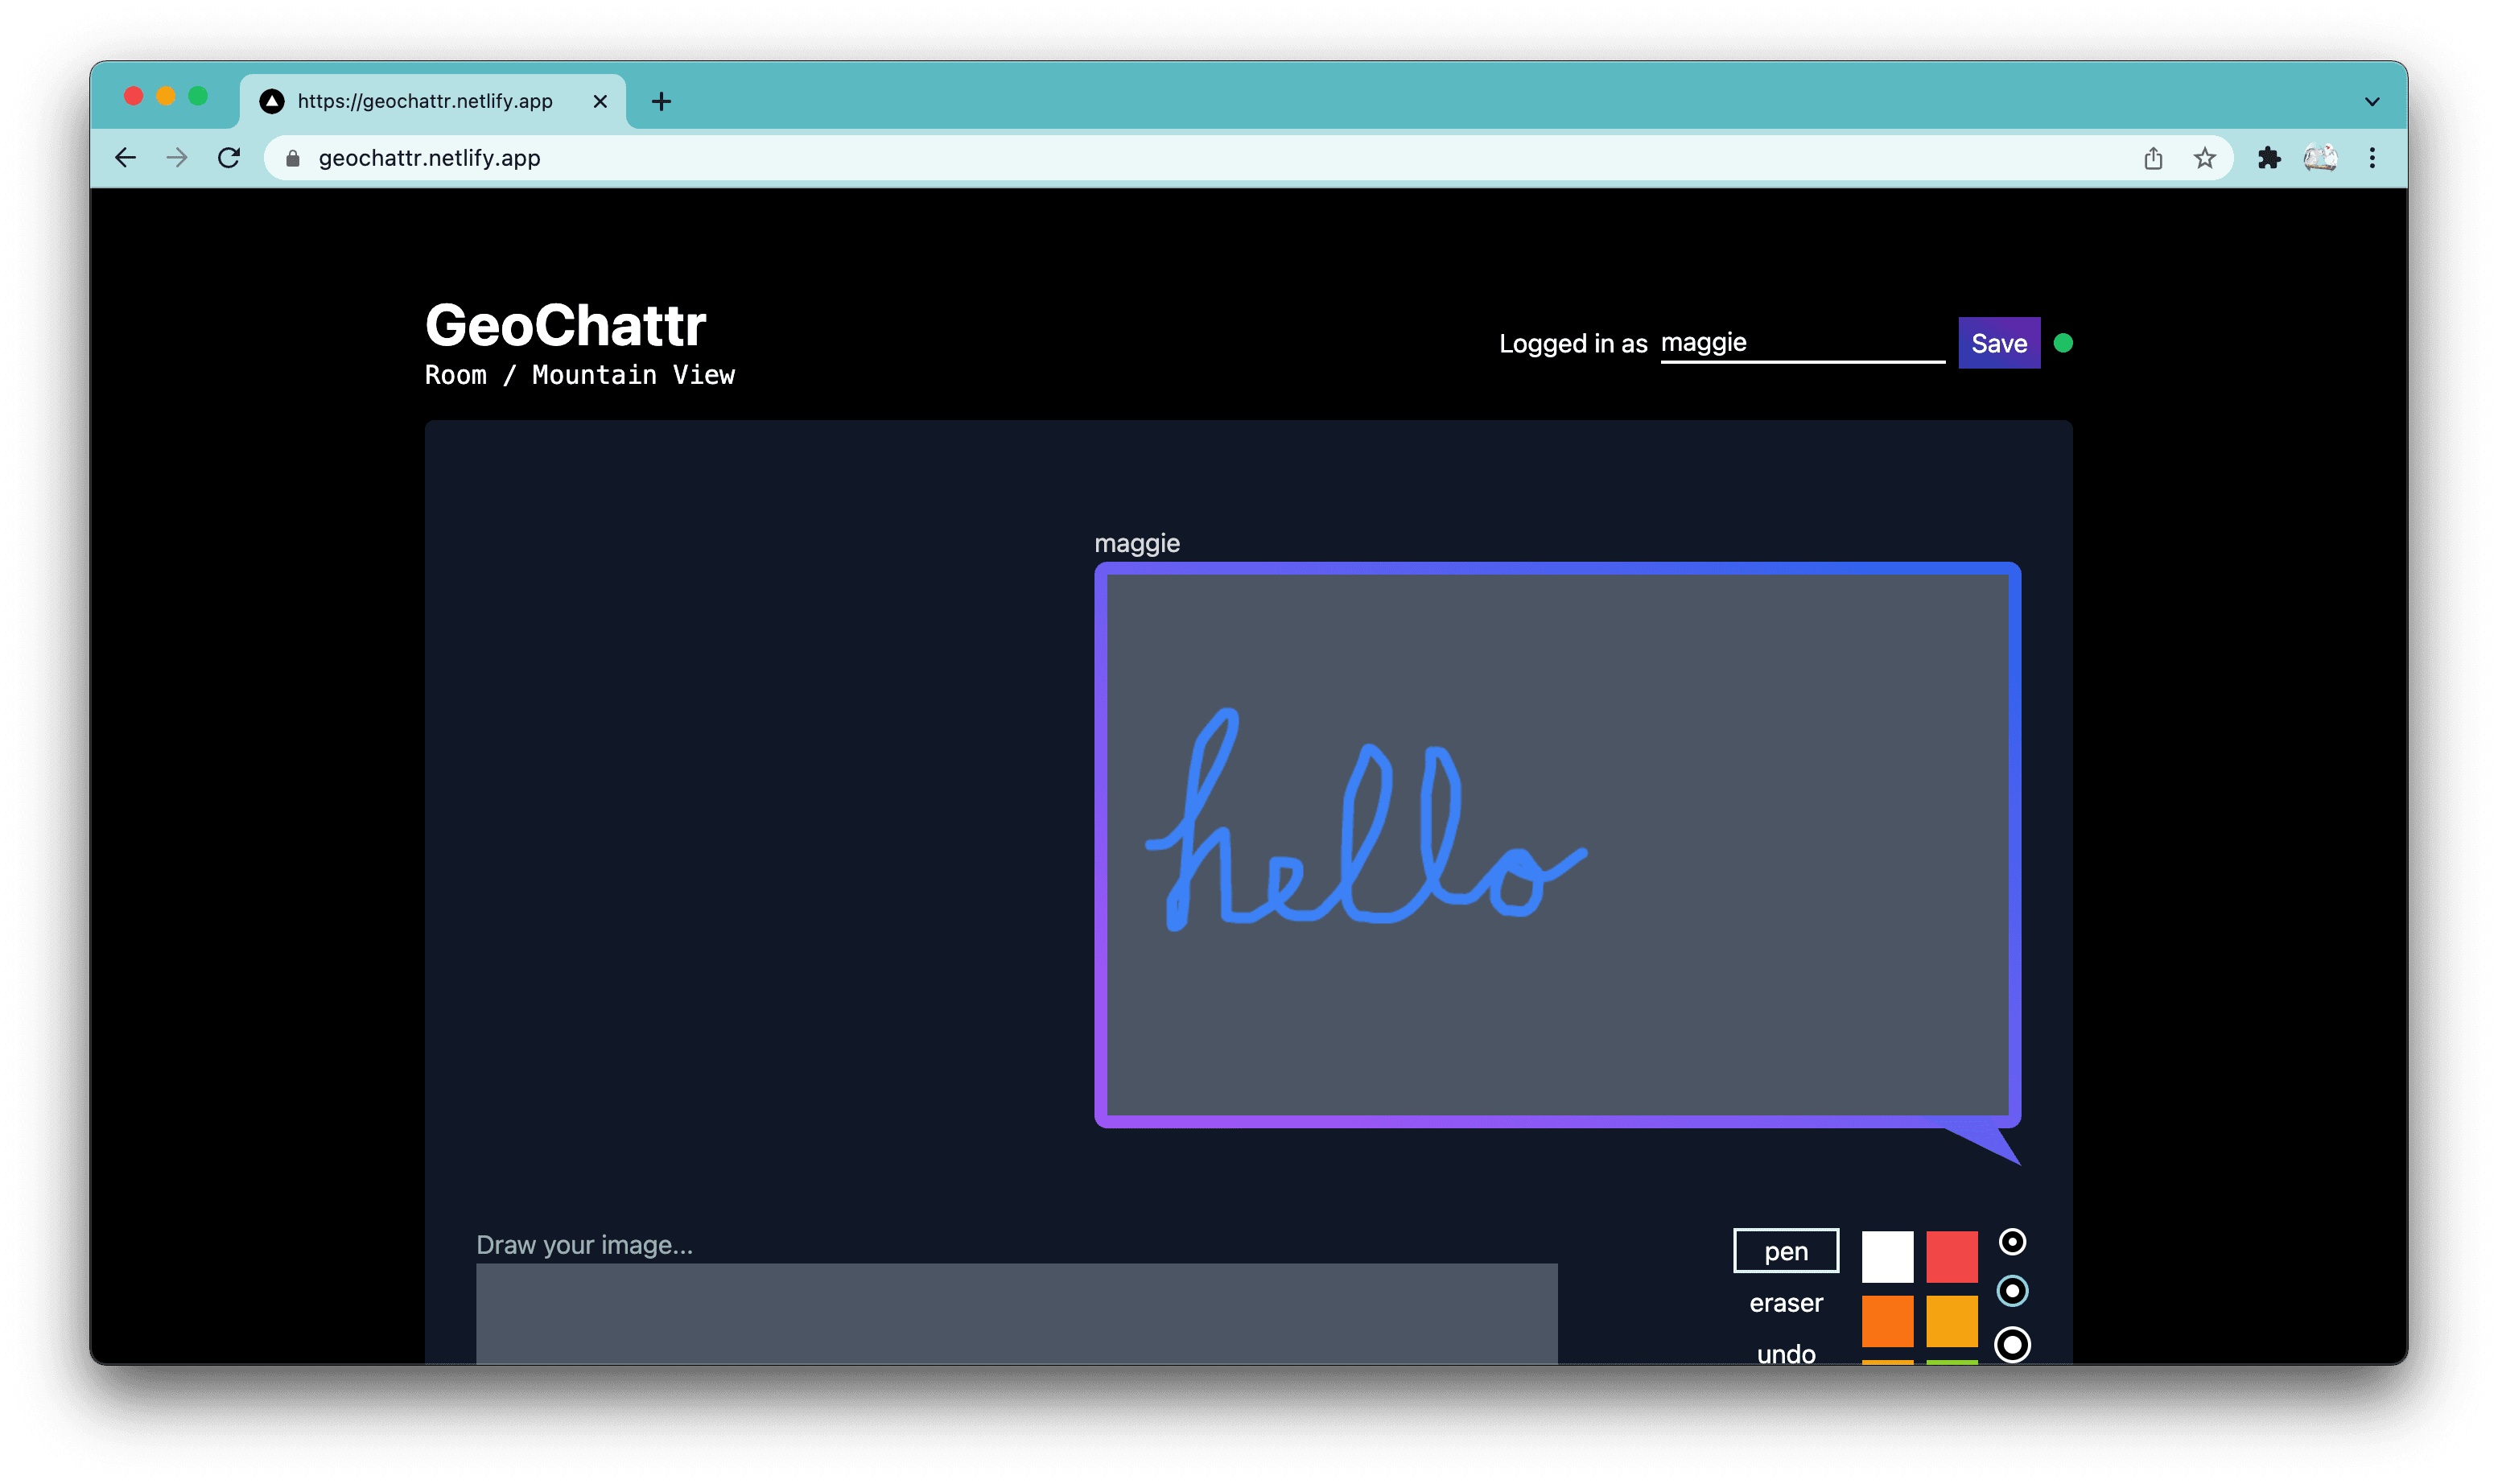Pick the white color swatch
2498x1484 pixels.
click(x=1887, y=1257)
